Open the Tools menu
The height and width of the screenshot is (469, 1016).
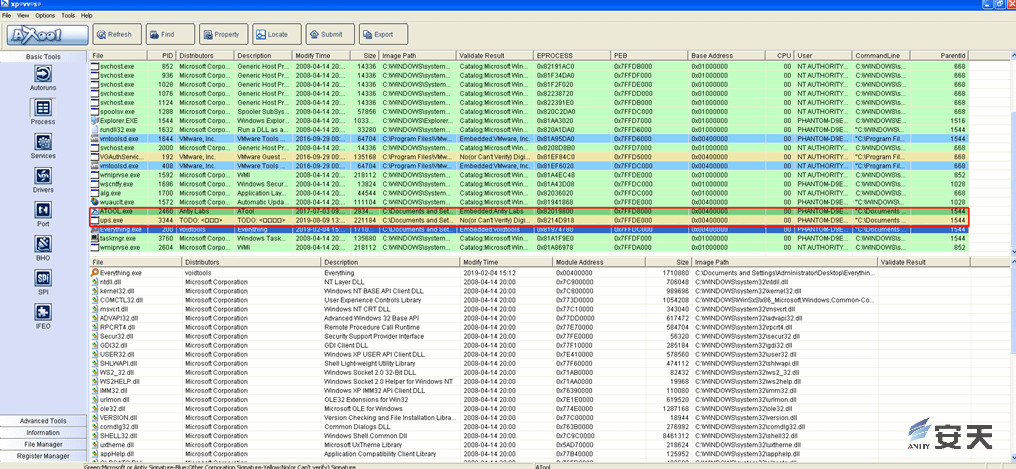pos(68,15)
